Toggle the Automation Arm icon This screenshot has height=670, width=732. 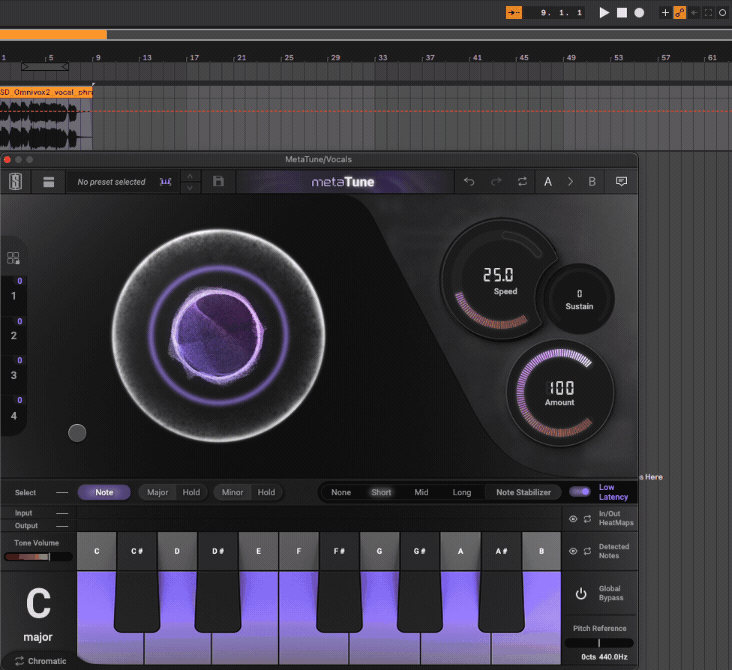(680, 13)
